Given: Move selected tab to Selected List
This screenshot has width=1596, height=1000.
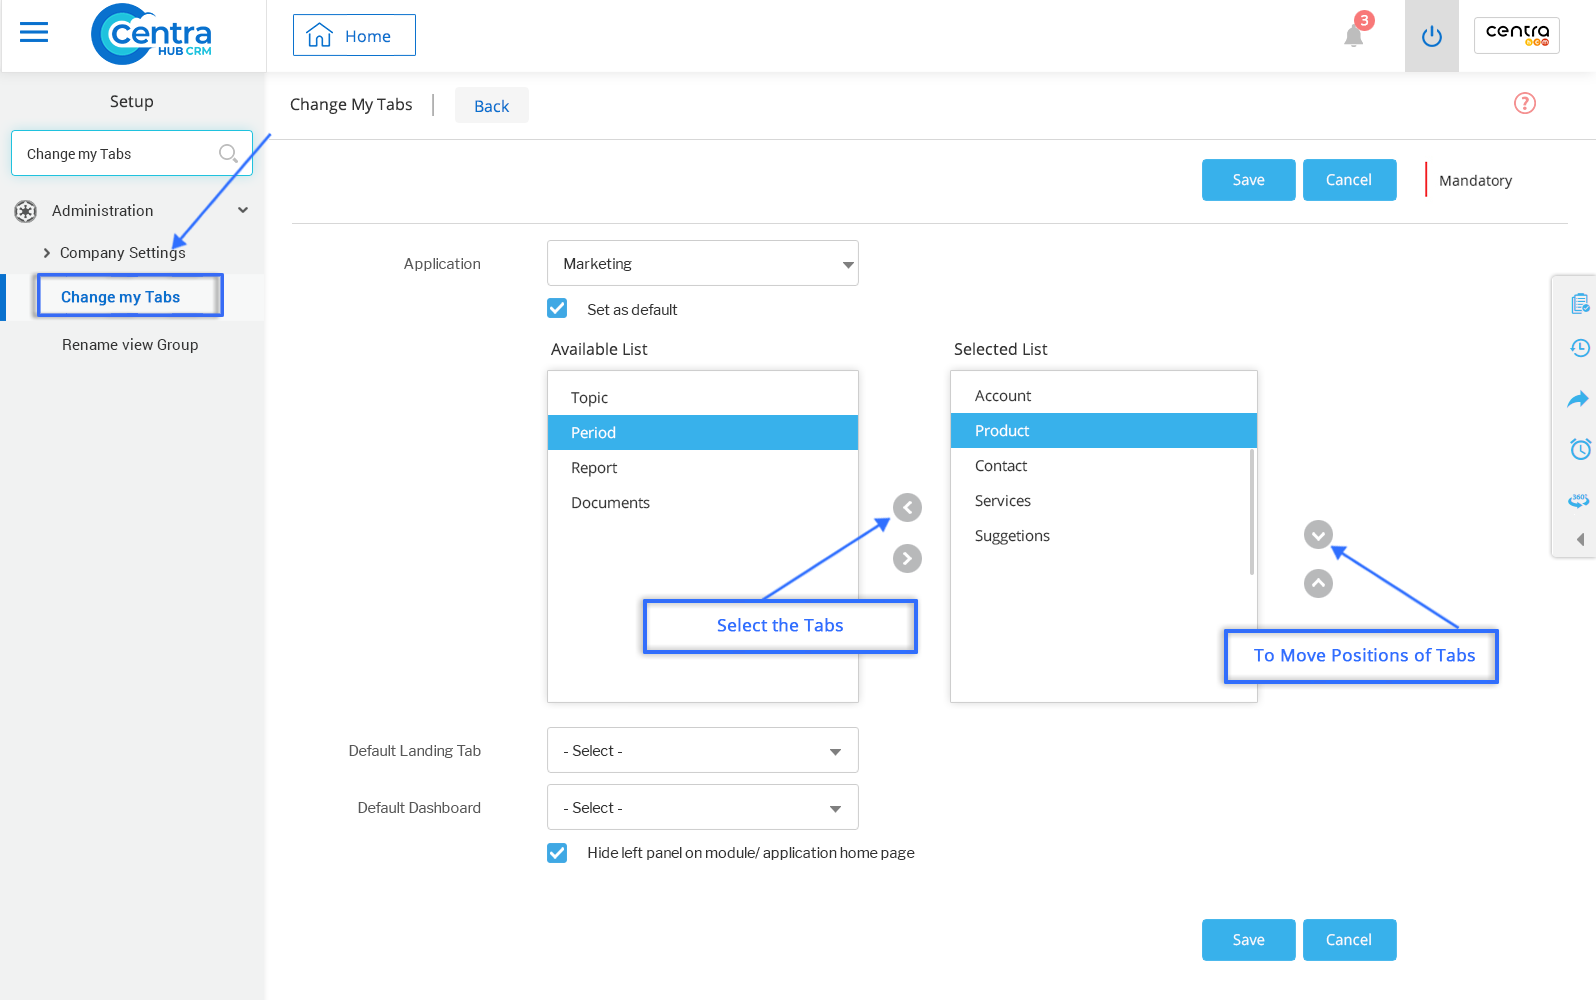Looking at the screenshot, I should tap(907, 558).
